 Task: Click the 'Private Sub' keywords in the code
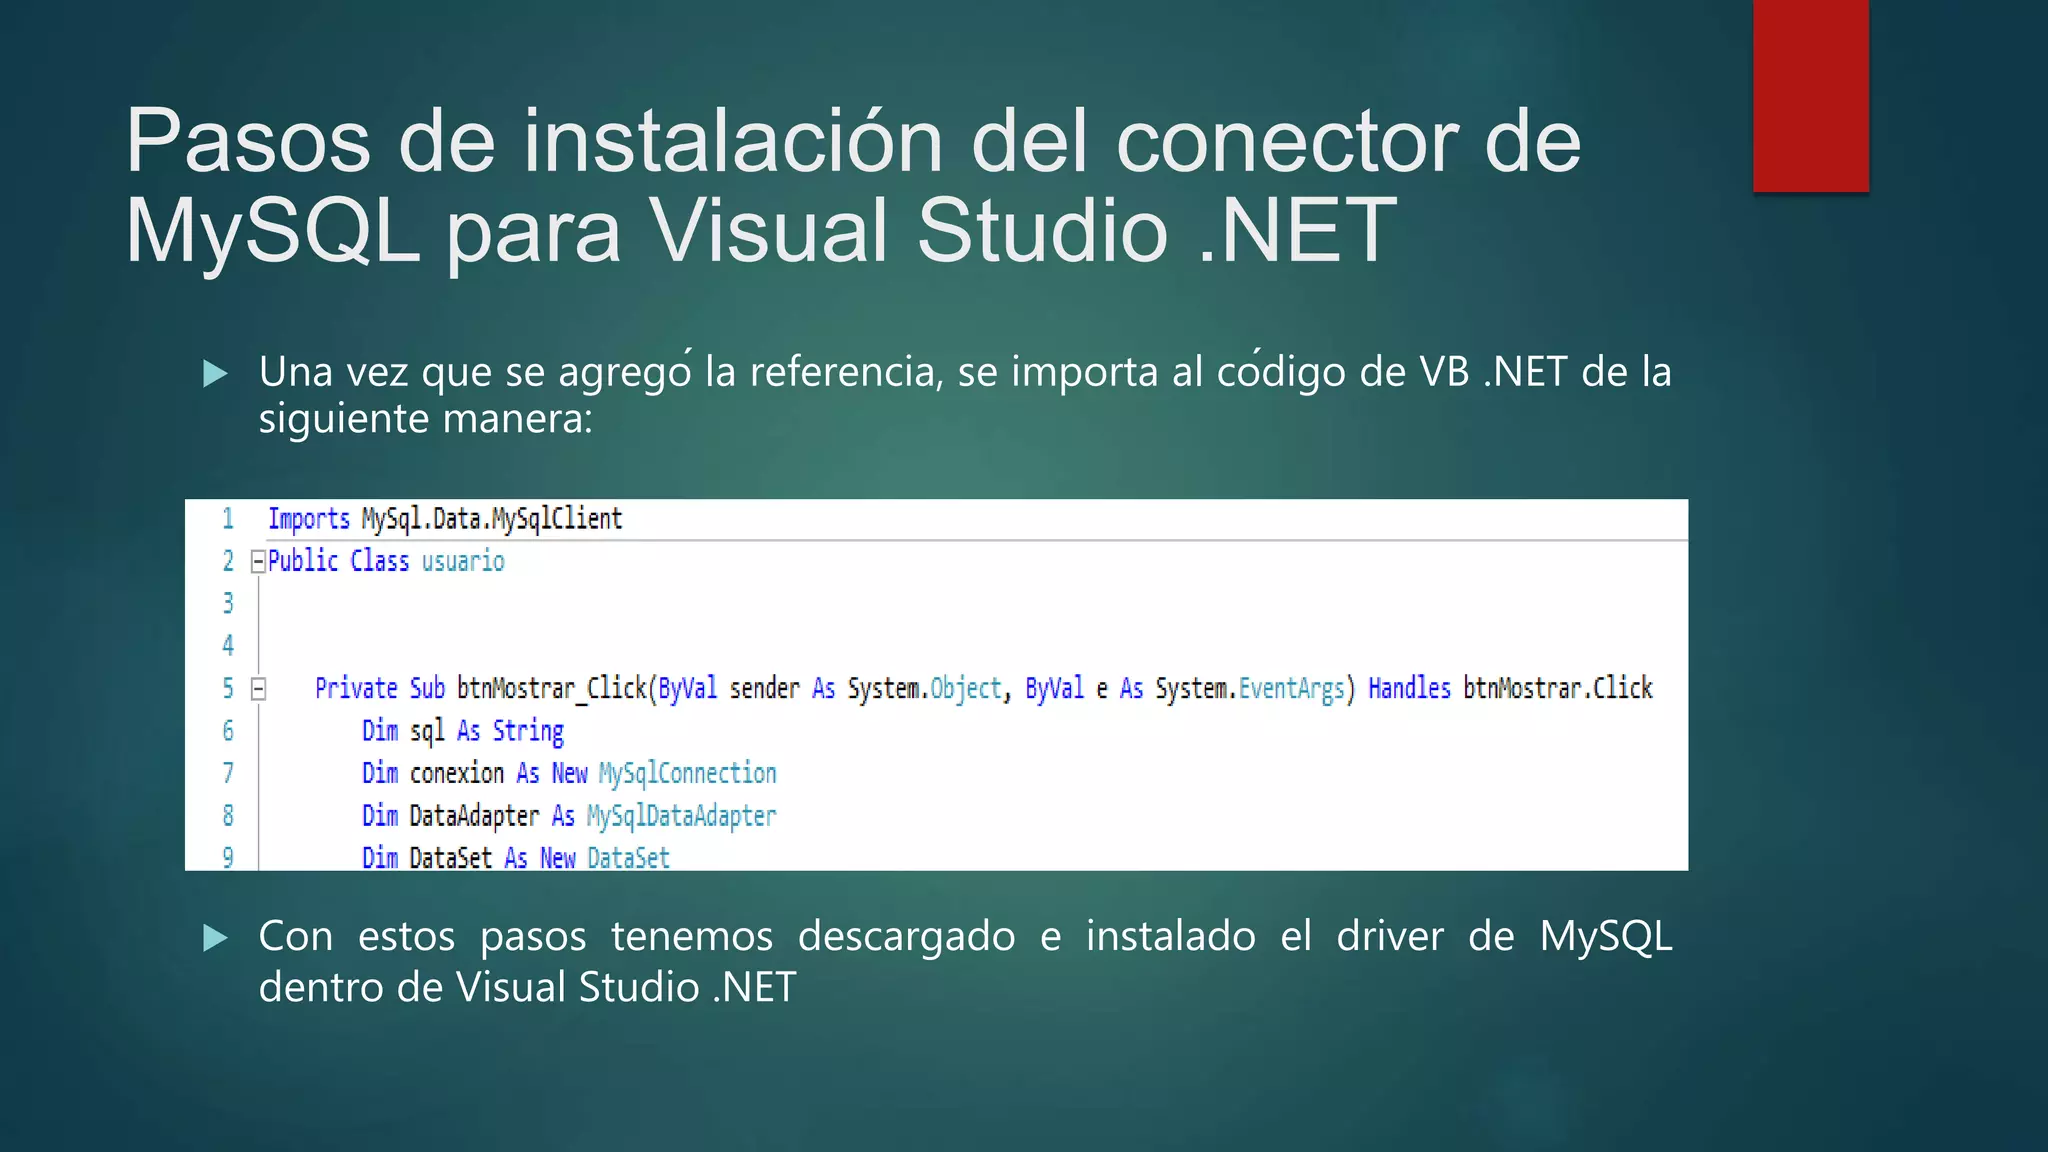coord(380,688)
